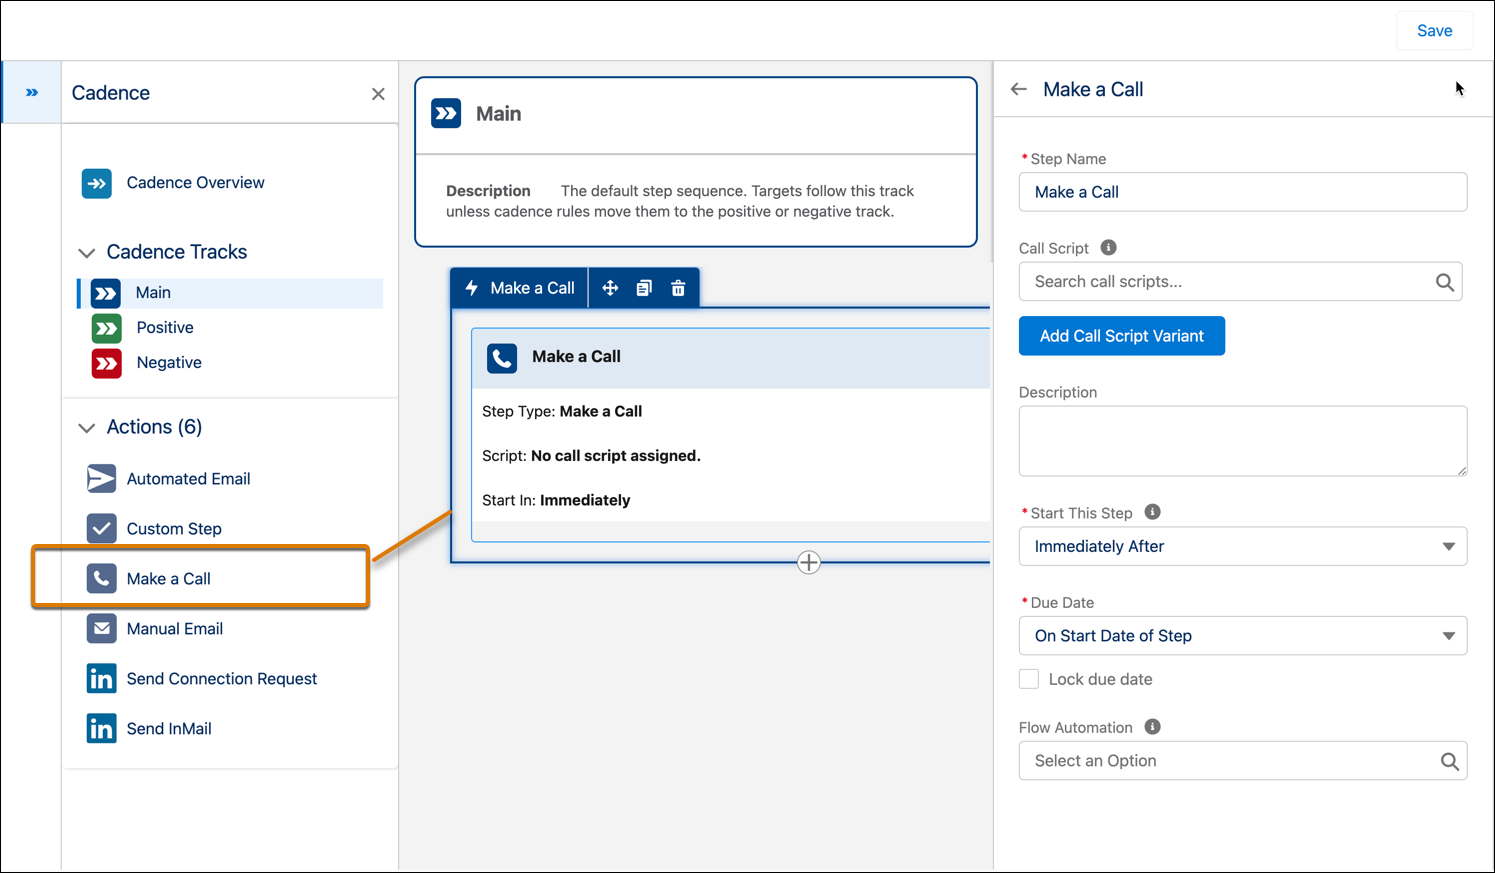The width and height of the screenshot is (1495, 873).
Task: Open Cadence Overview link text
Action: (x=195, y=183)
